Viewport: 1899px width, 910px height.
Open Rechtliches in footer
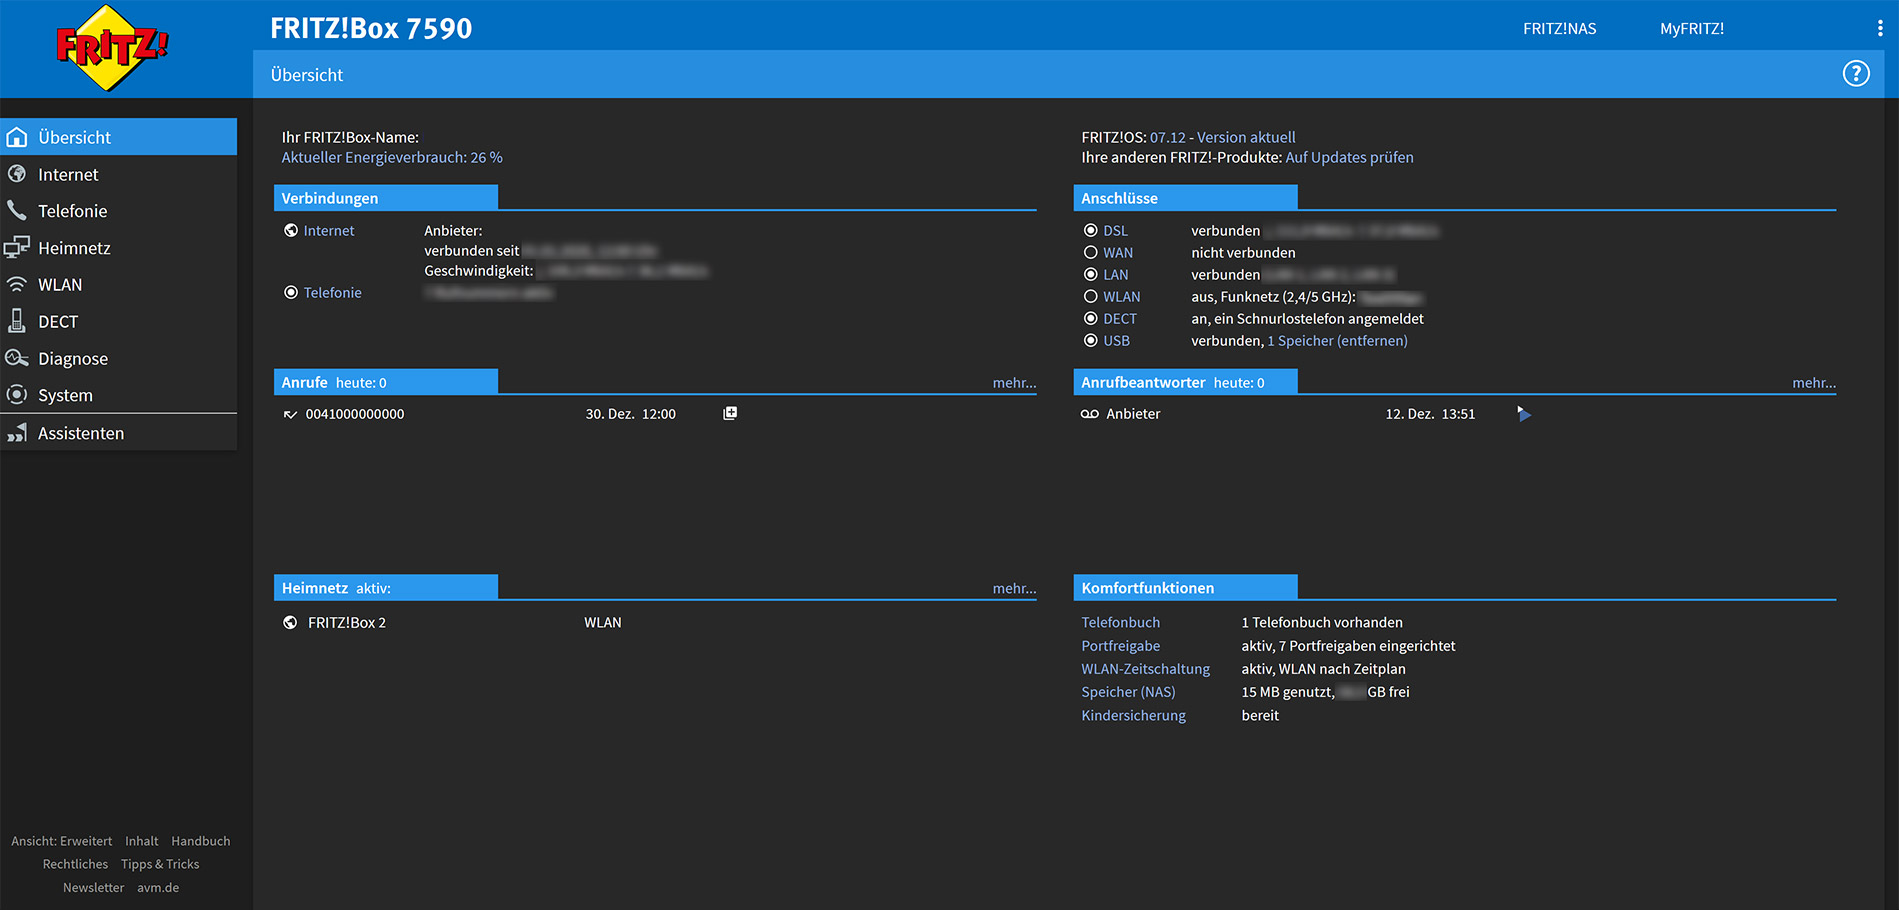click(x=75, y=864)
